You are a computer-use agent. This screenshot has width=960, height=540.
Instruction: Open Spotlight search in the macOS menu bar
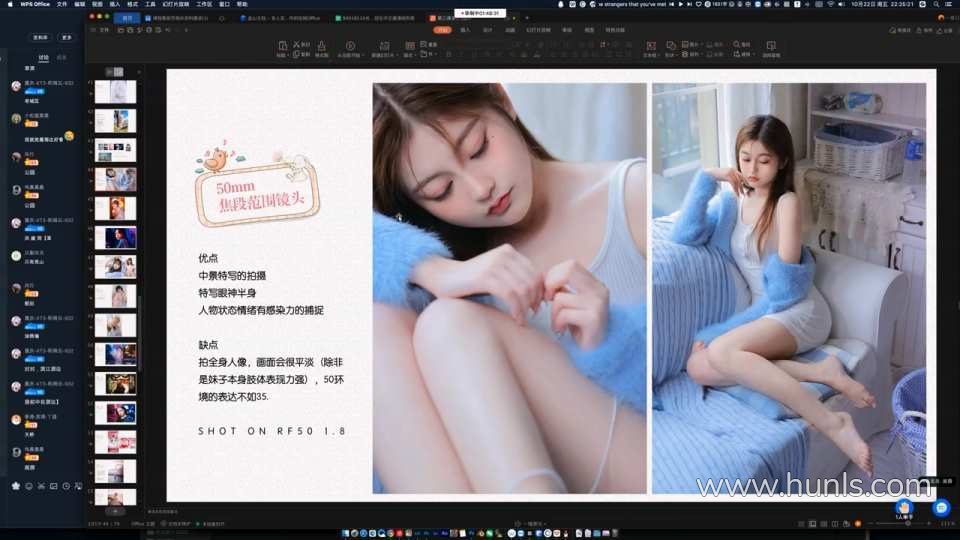point(937,4)
